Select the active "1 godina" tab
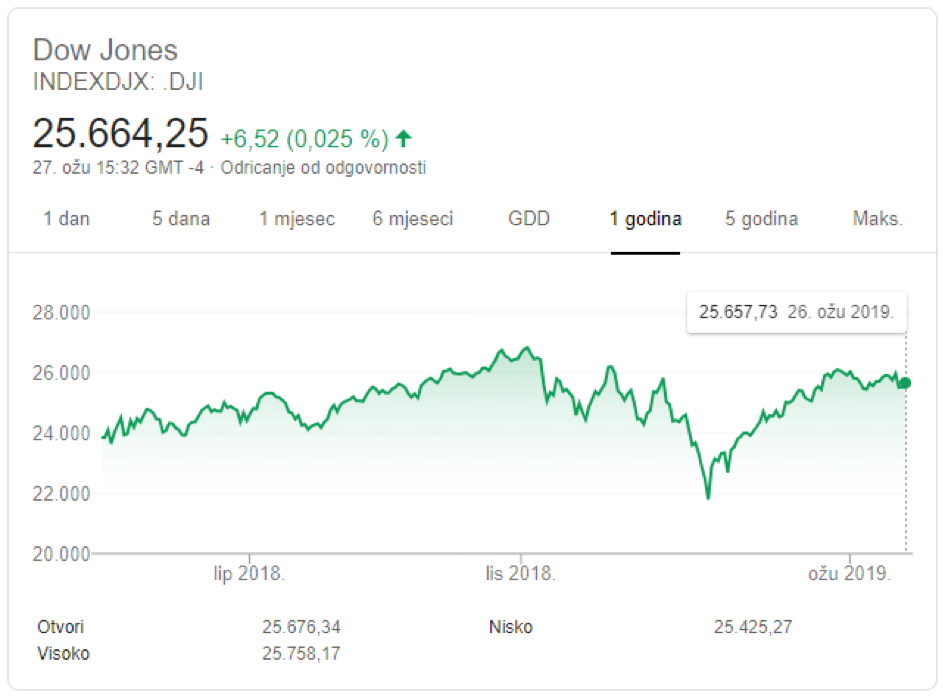 click(x=646, y=219)
